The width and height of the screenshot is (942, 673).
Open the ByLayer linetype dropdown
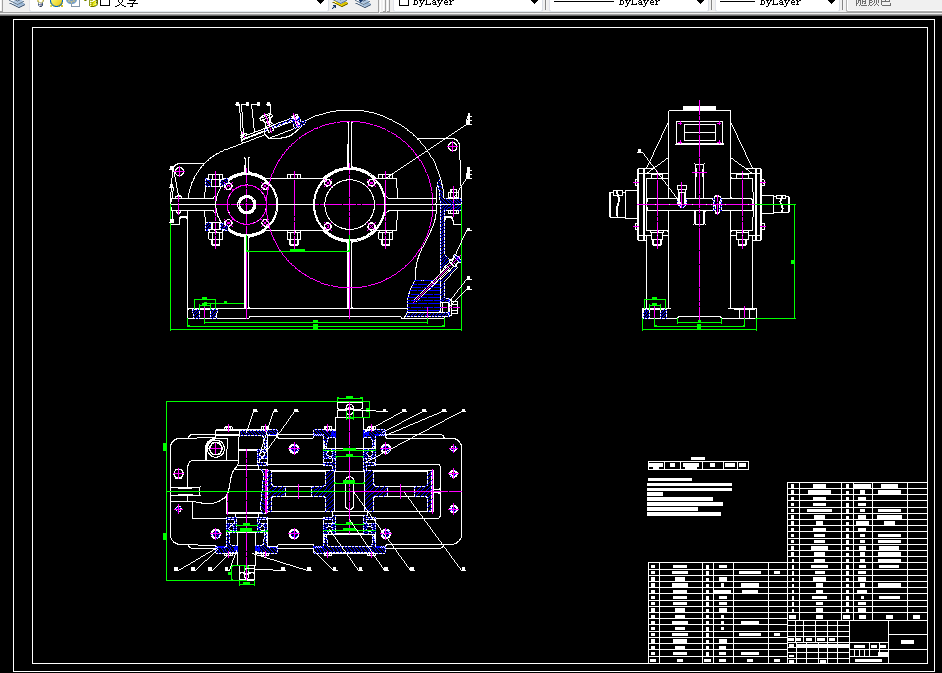tap(700, 3)
